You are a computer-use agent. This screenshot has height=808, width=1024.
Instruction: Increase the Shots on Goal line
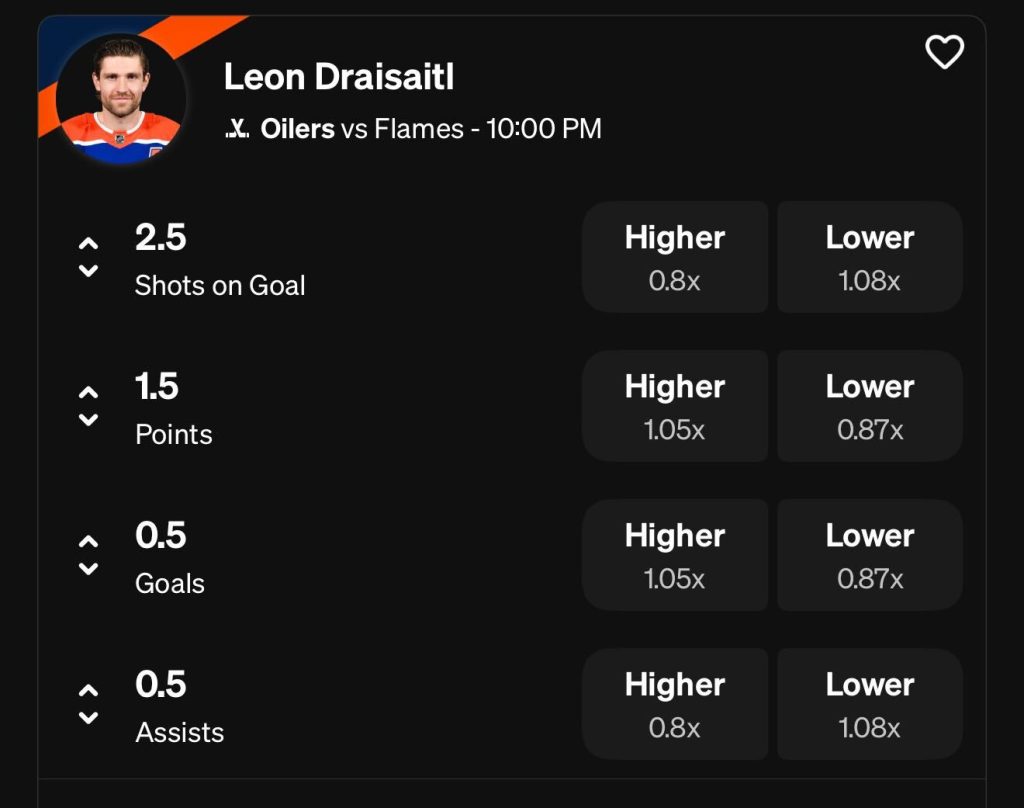click(88, 243)
